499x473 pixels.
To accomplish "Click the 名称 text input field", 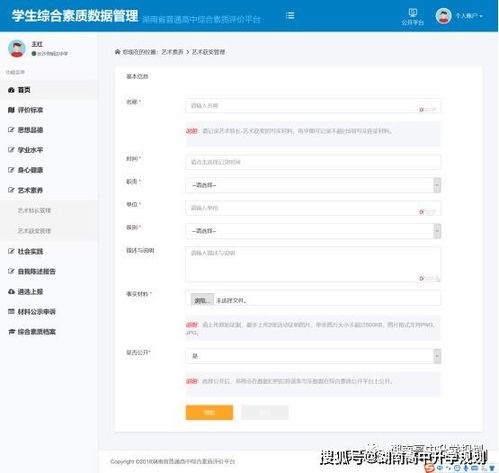I will [x=313, y=106].
